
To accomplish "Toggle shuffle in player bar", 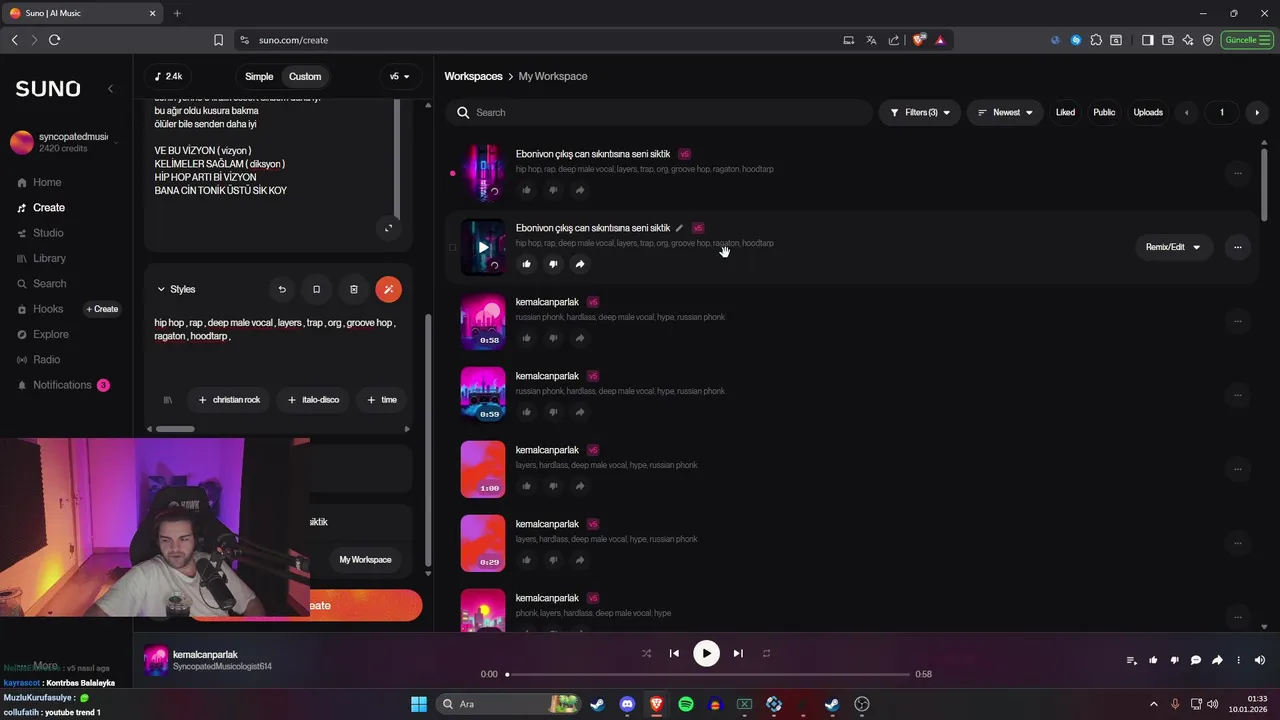I will [x=646, y=654].
